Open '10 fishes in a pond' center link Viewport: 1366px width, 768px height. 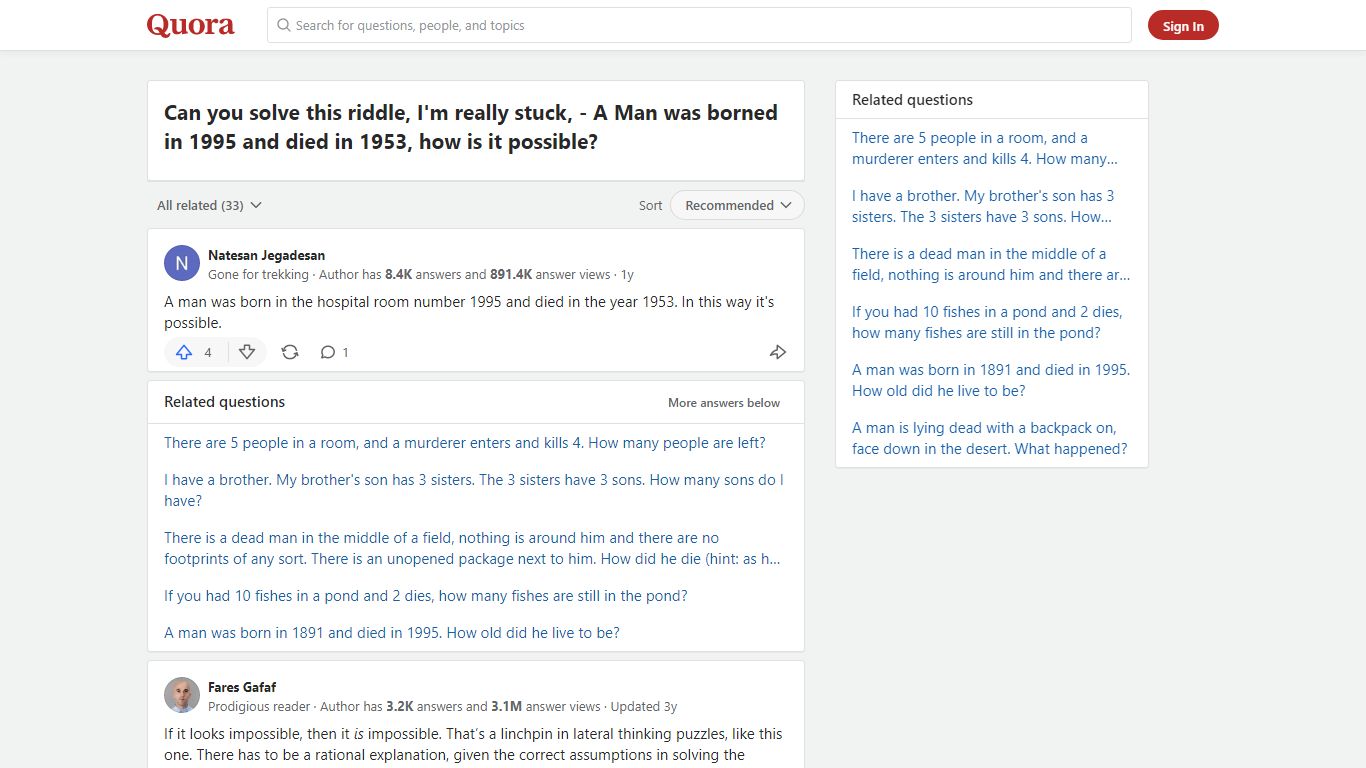[426, 596]
